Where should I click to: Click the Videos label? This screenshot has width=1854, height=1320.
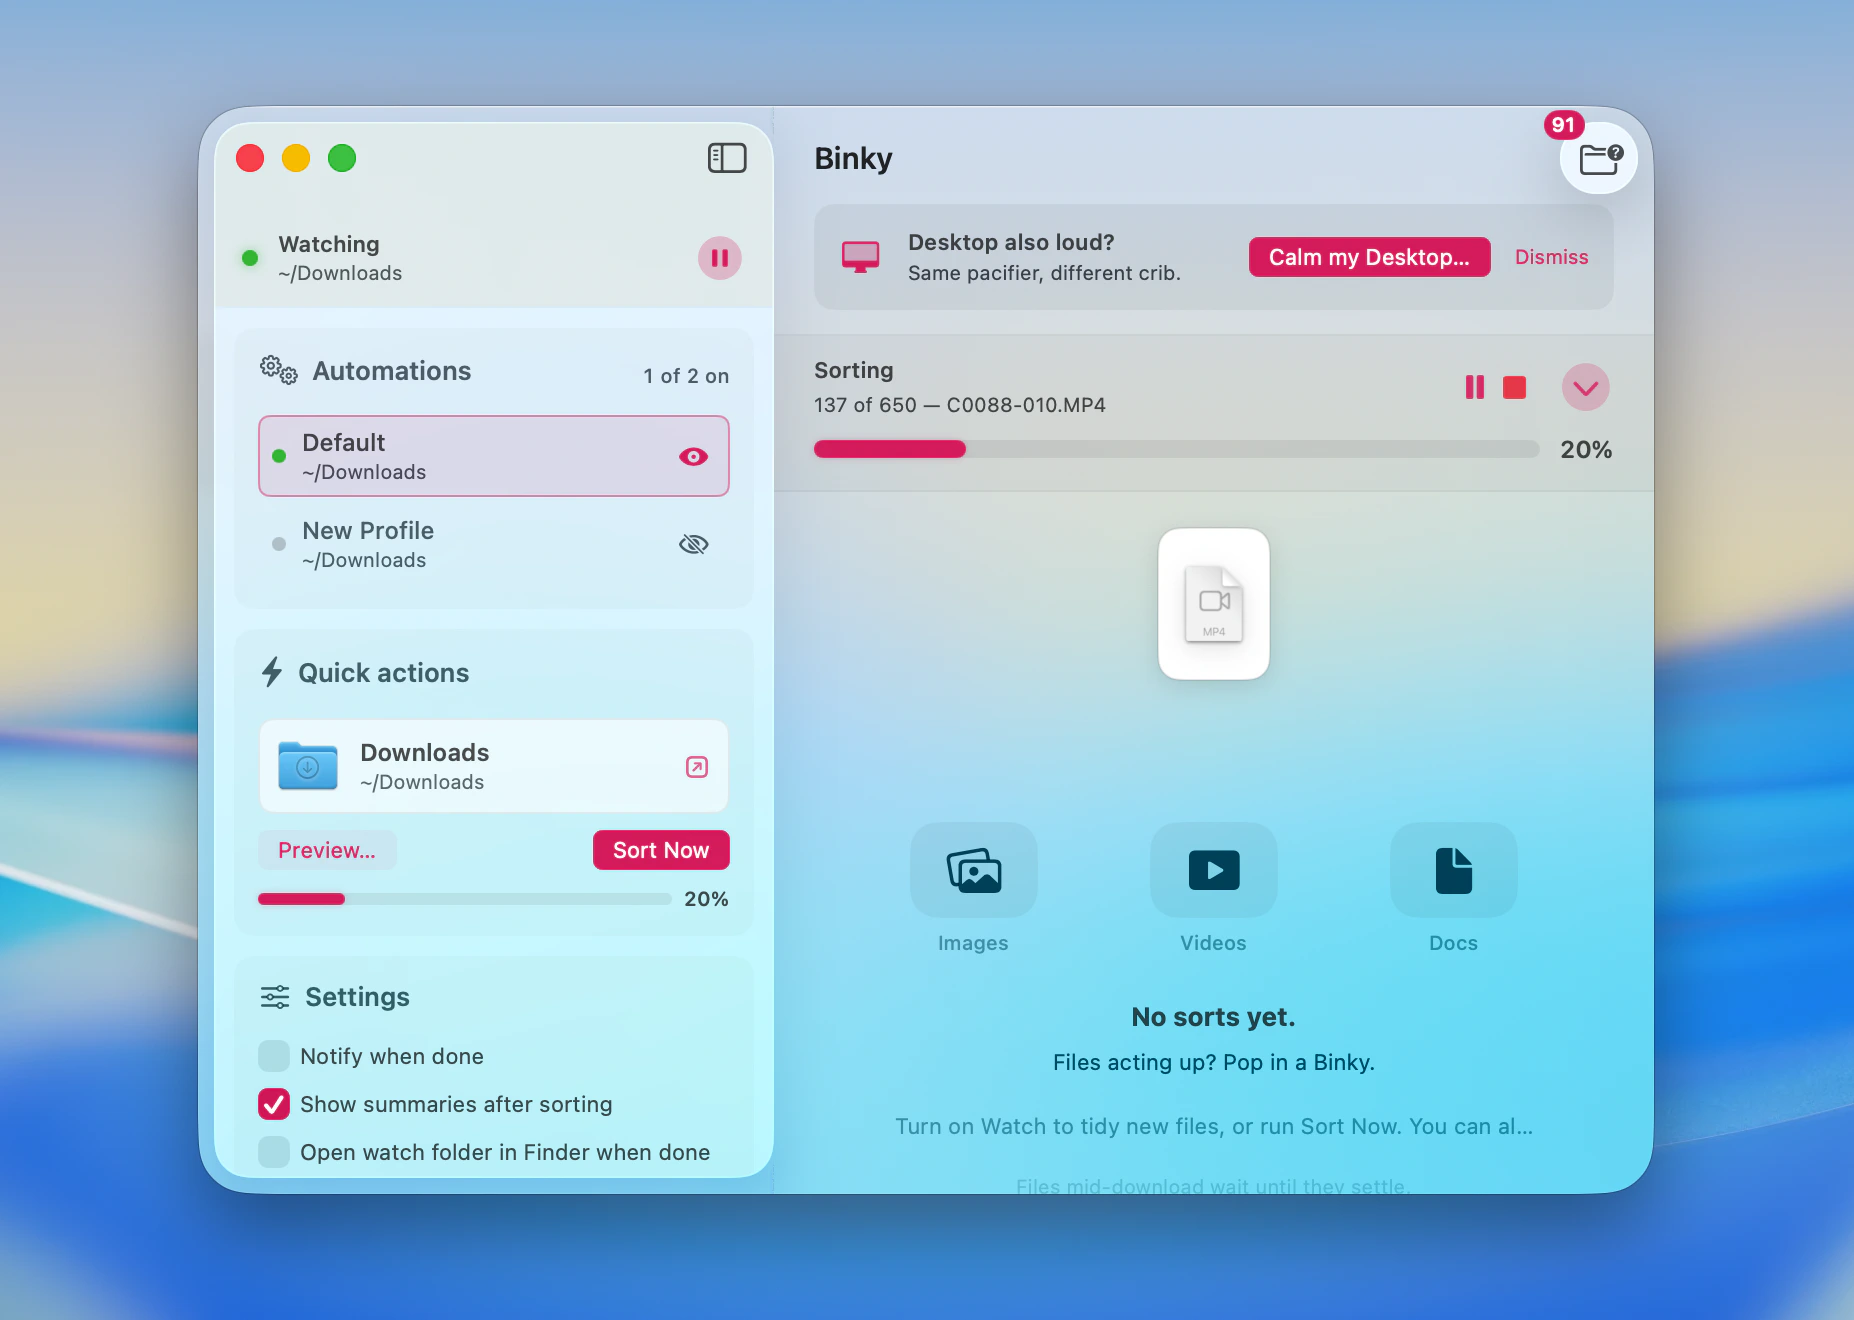click(1213, 943)
